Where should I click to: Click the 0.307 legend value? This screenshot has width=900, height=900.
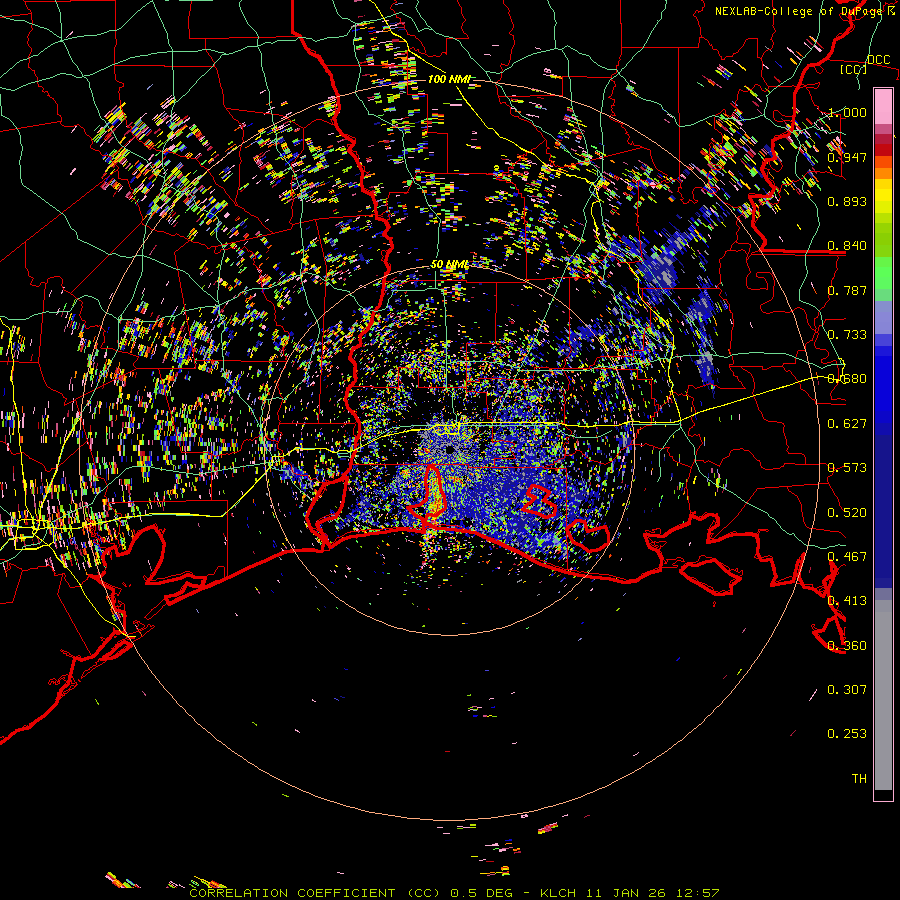pos(847,690)
